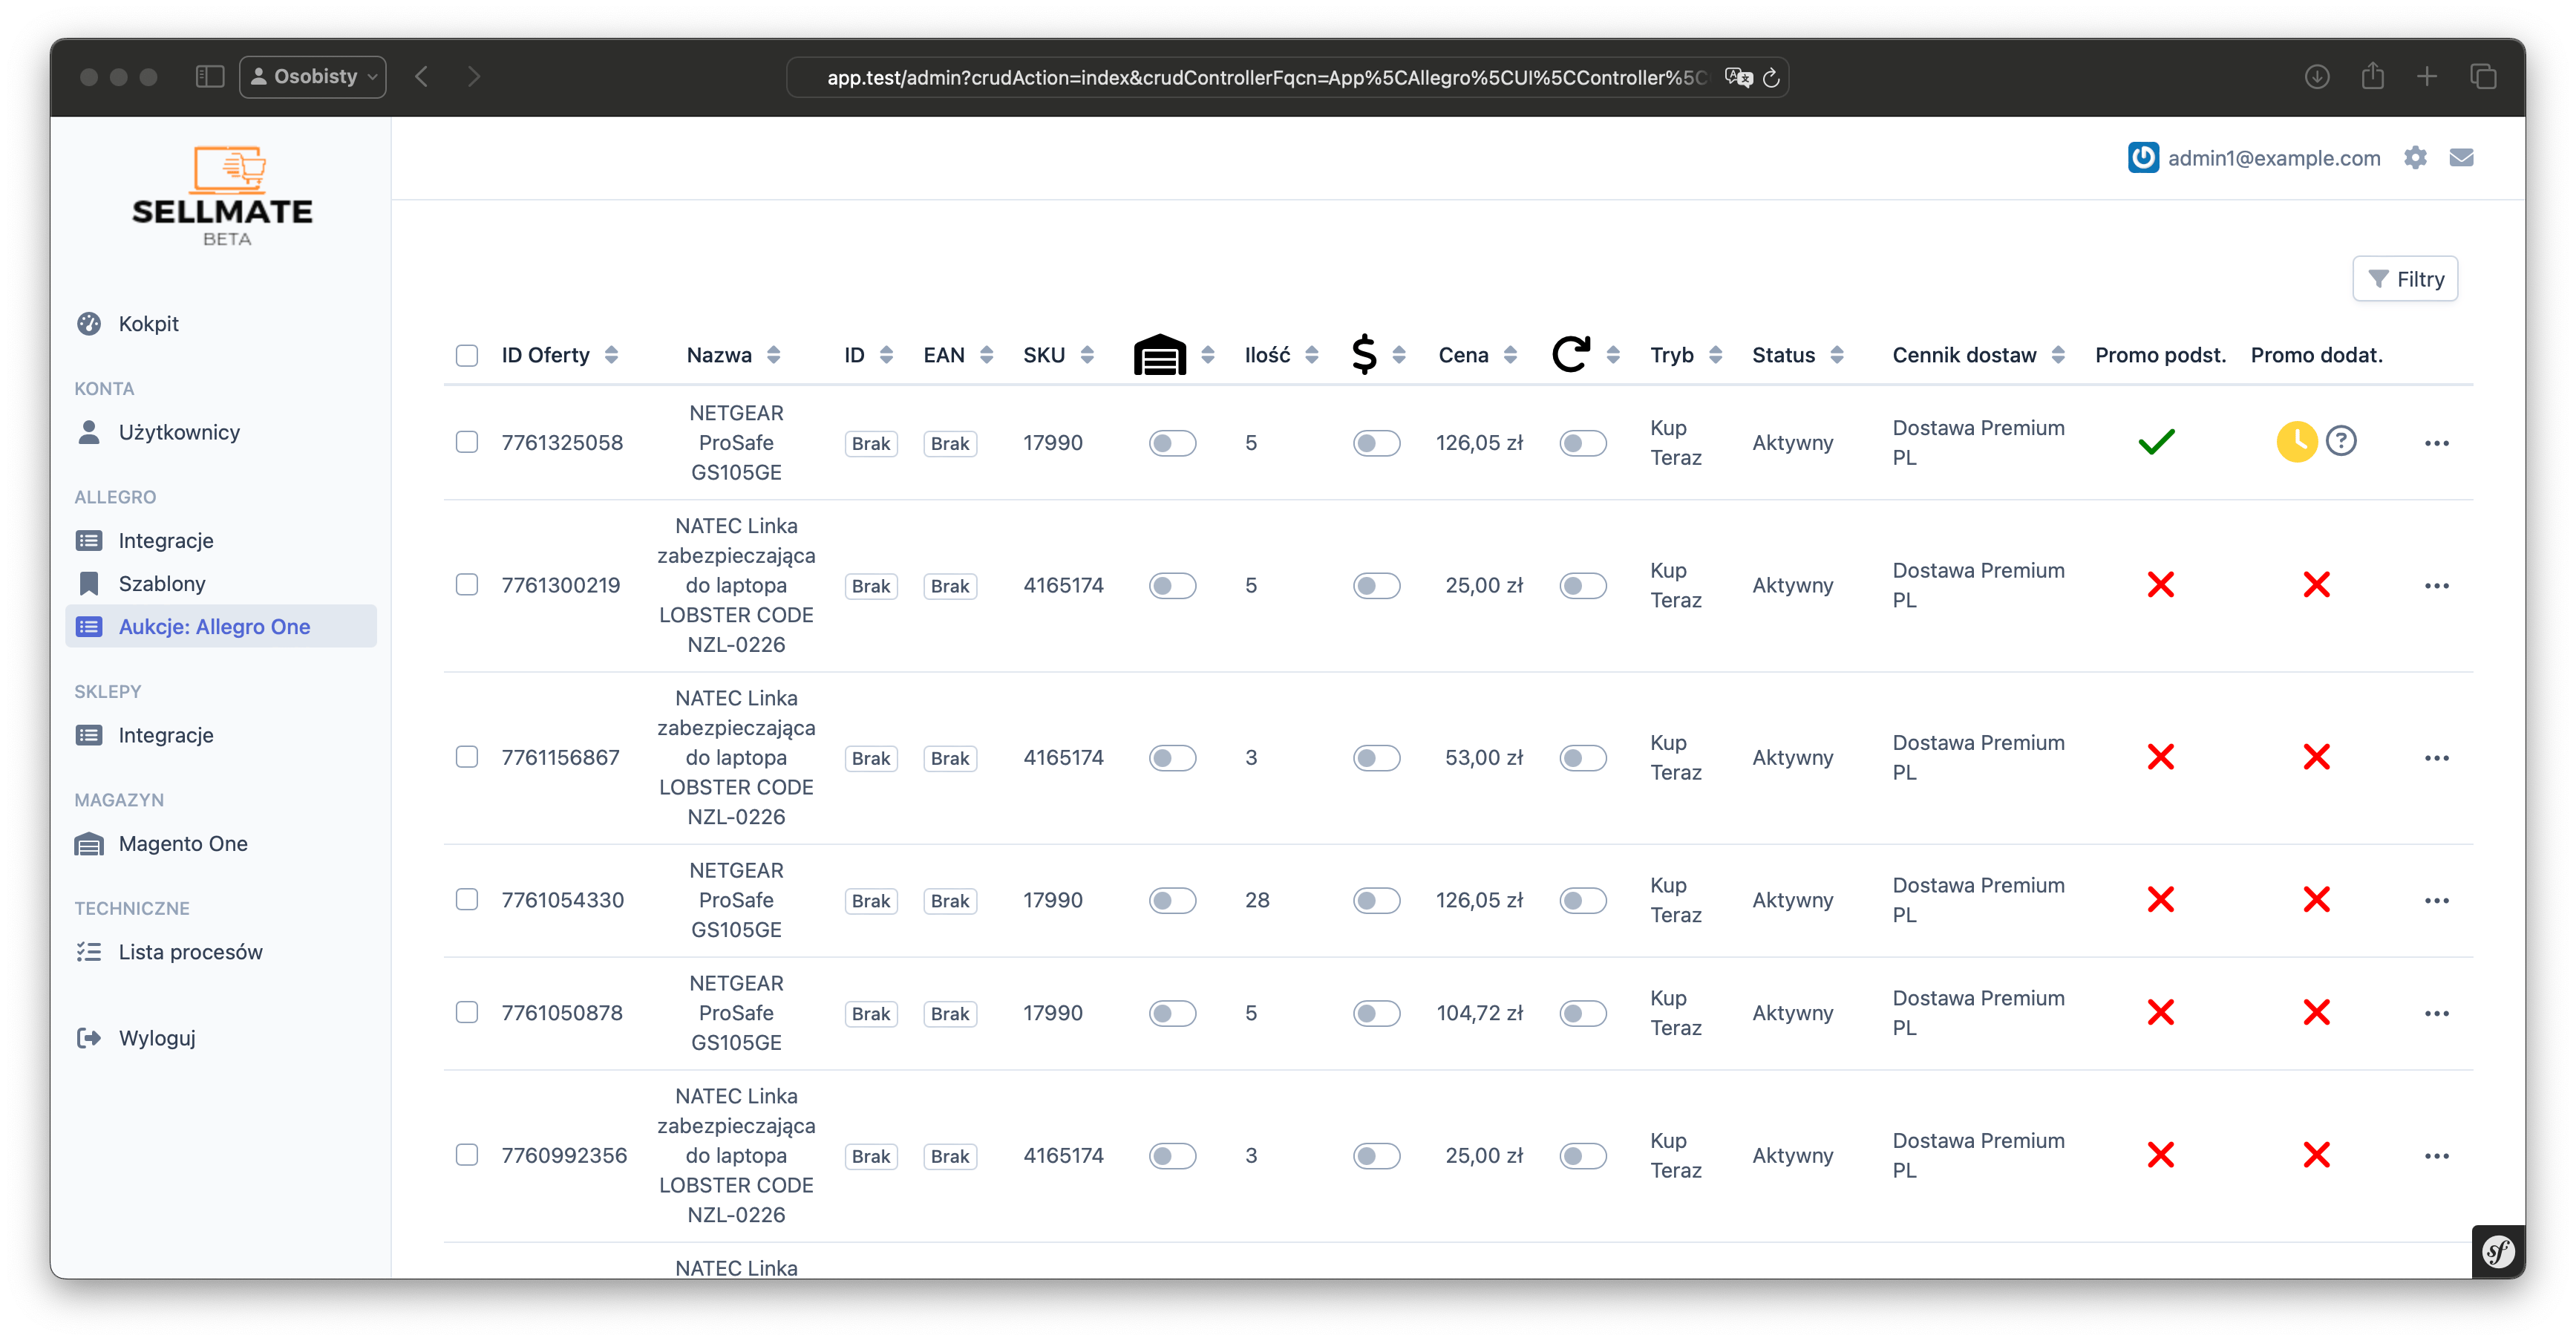Click the dollar sign column header icon
The width and height of the screenshot is (2576, 1341).
tap(1363, 354)
